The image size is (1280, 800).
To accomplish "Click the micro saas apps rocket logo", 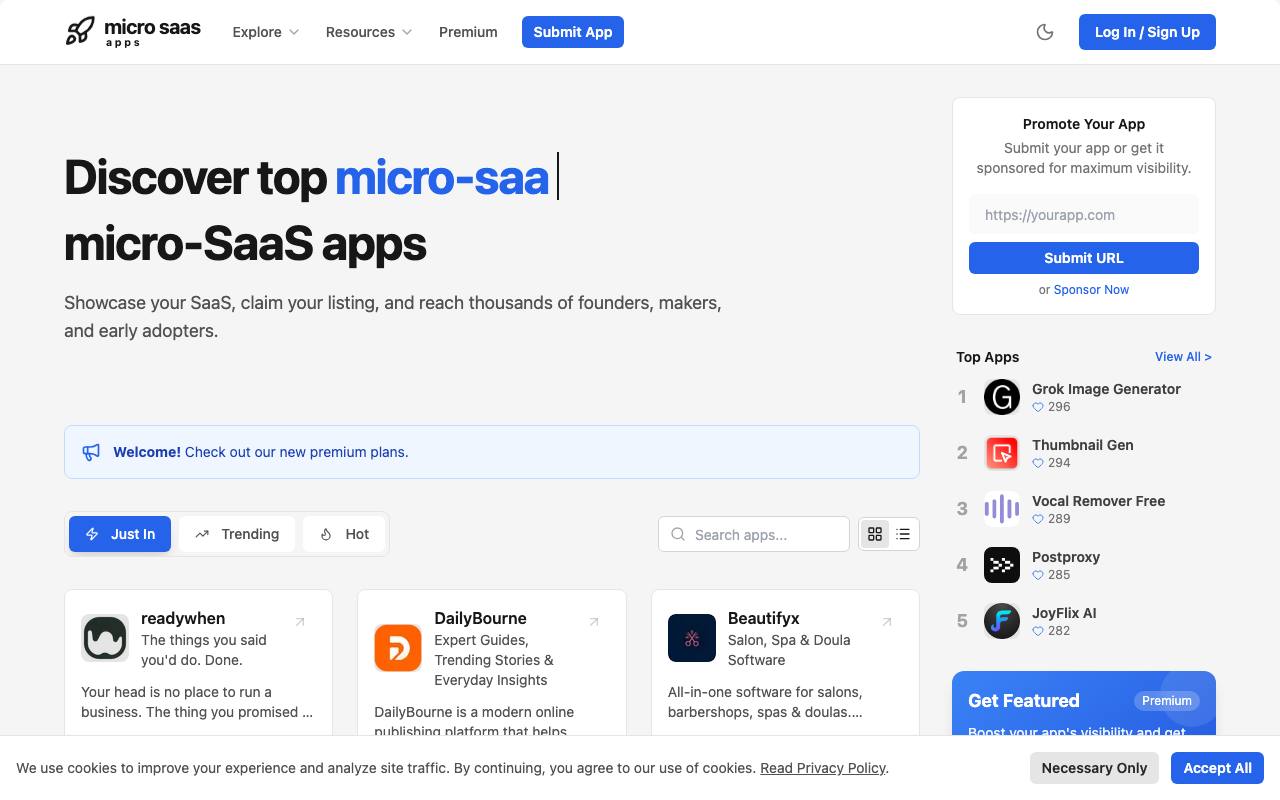I will (x=133, y=32).
